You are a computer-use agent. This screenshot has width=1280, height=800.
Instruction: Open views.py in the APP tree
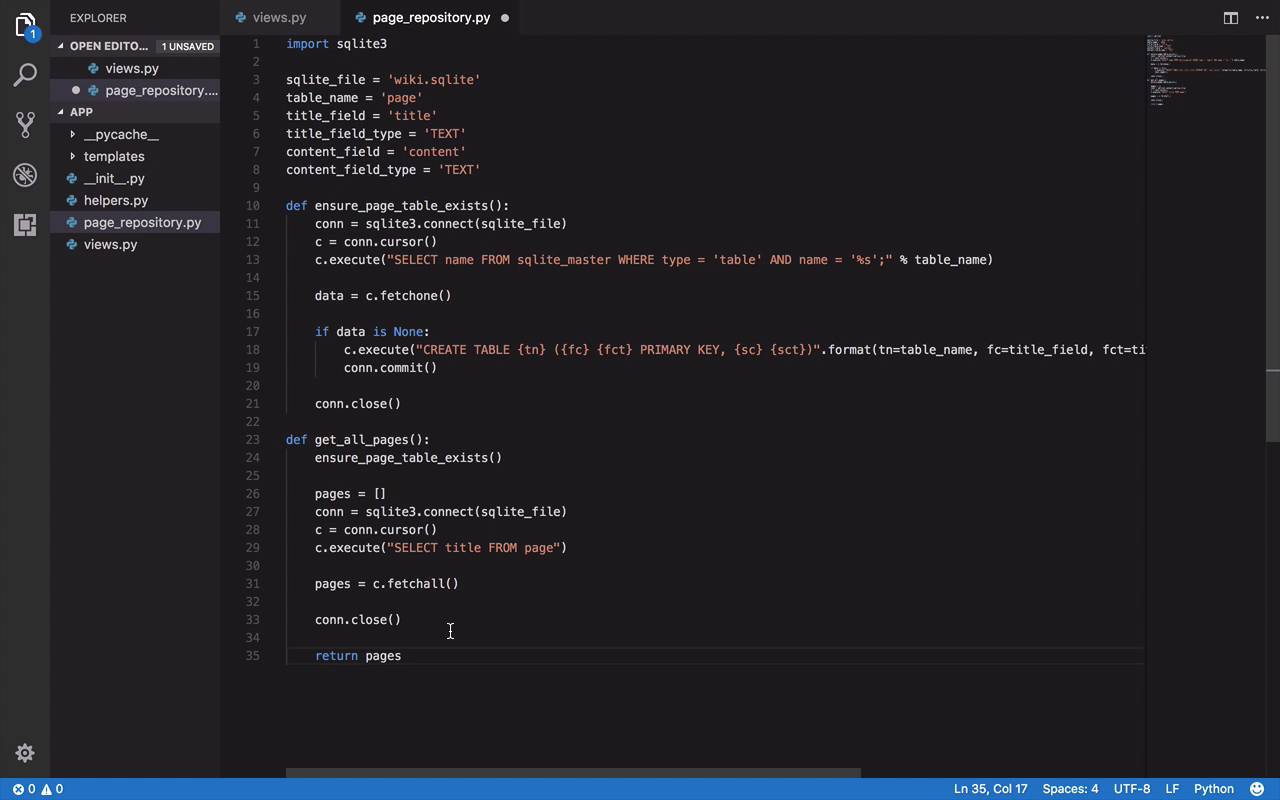[110, 245]
